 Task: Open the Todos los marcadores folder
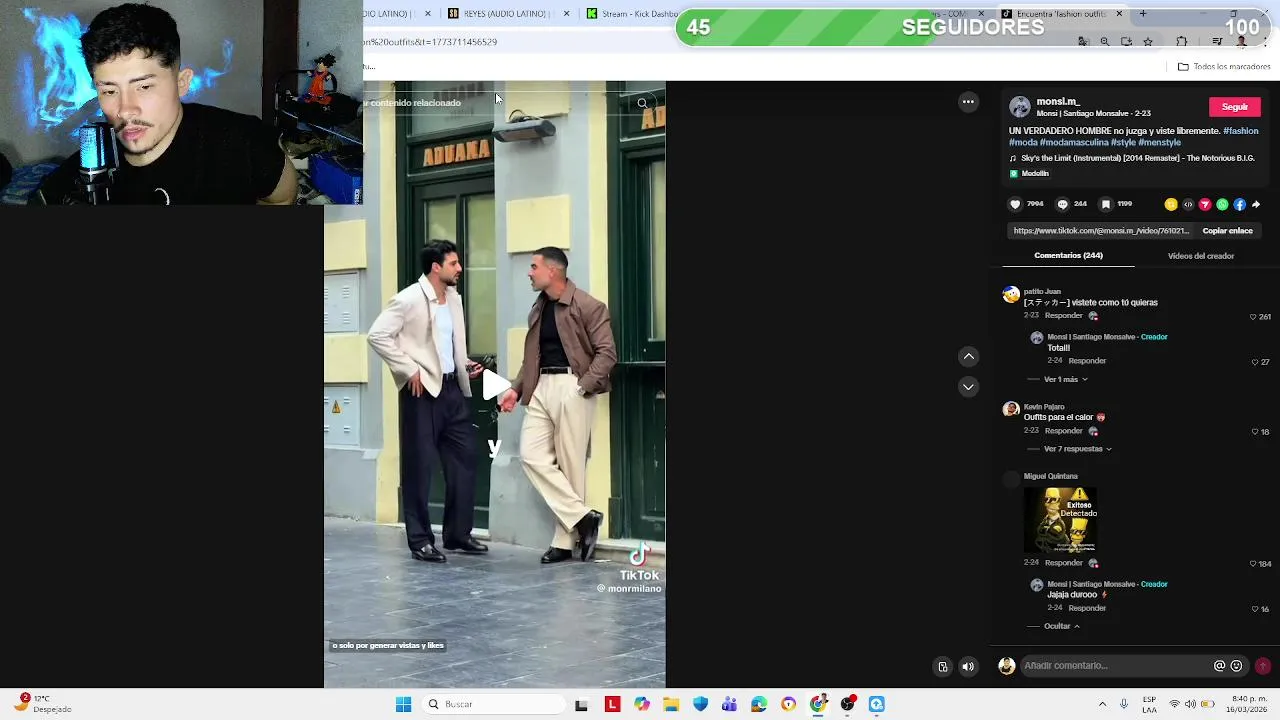[1224, 67]
